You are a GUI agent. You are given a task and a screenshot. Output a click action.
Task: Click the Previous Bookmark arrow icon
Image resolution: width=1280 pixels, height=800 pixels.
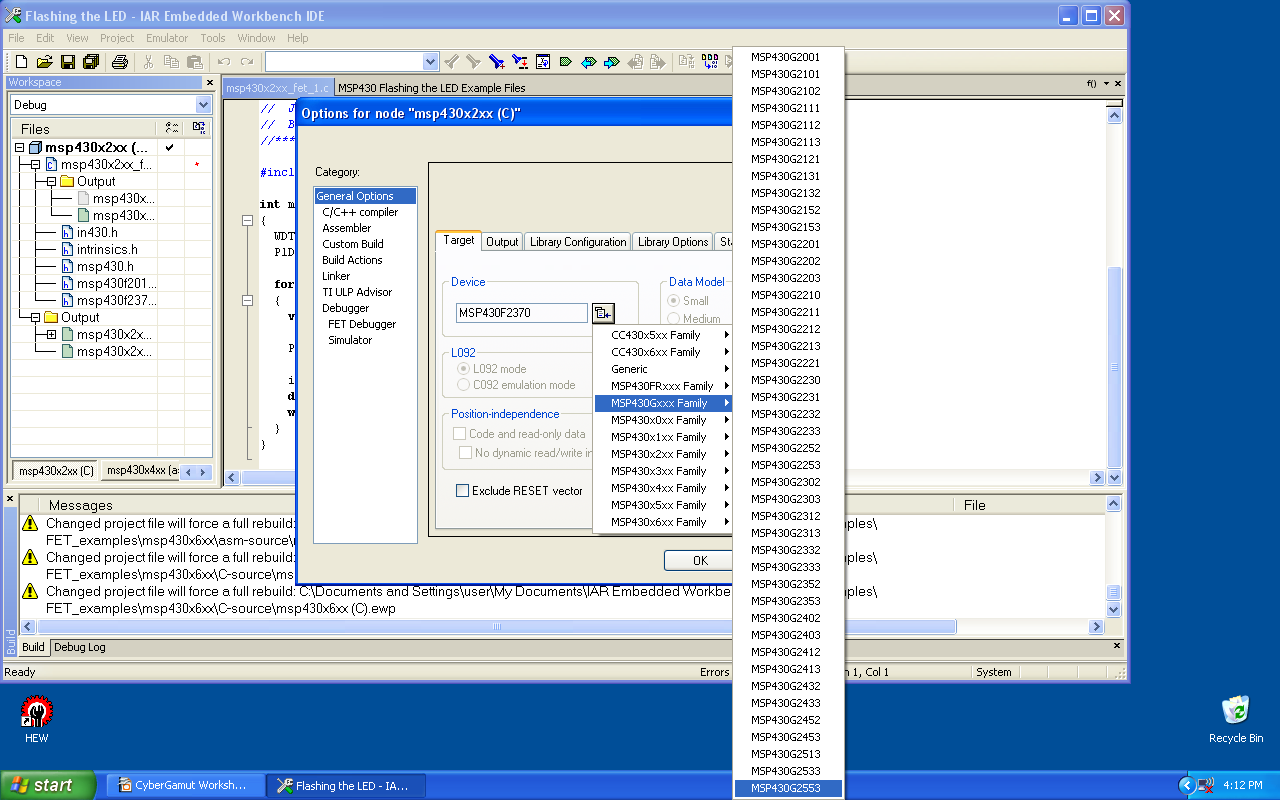point(589,62)
